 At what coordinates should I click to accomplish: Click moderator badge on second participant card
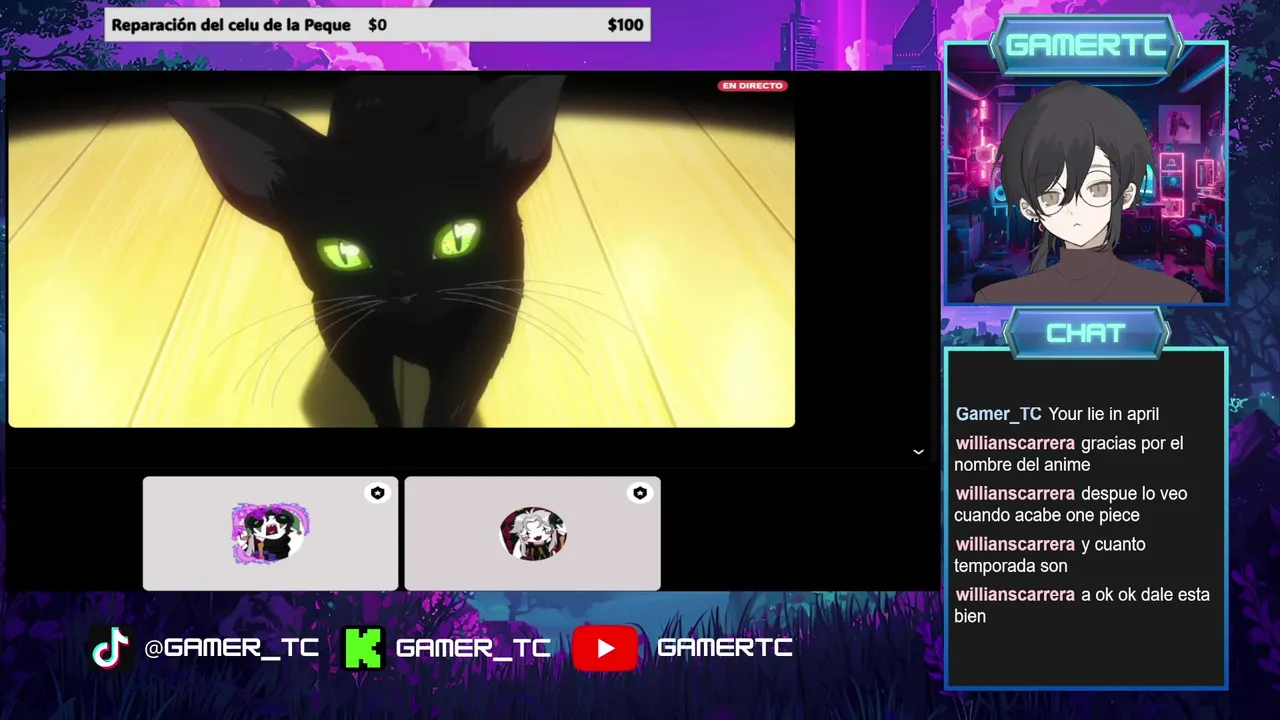click(639, 493)
